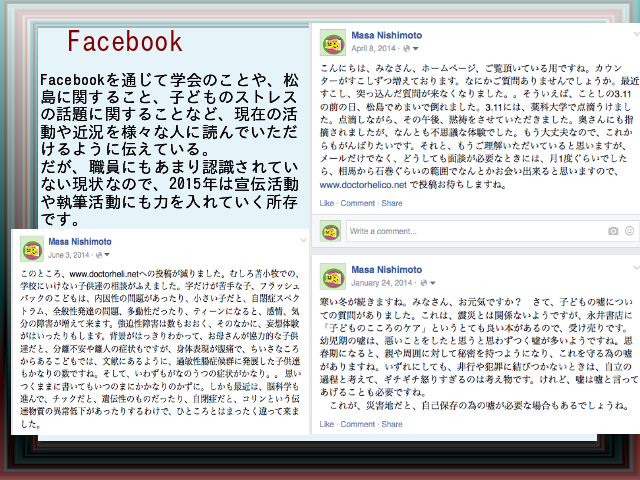Image resolution: width=640 pixels, height=480 pixels.
Task: Open Masa Nishimoto name on June 3 post
Action: coord(80,242)
